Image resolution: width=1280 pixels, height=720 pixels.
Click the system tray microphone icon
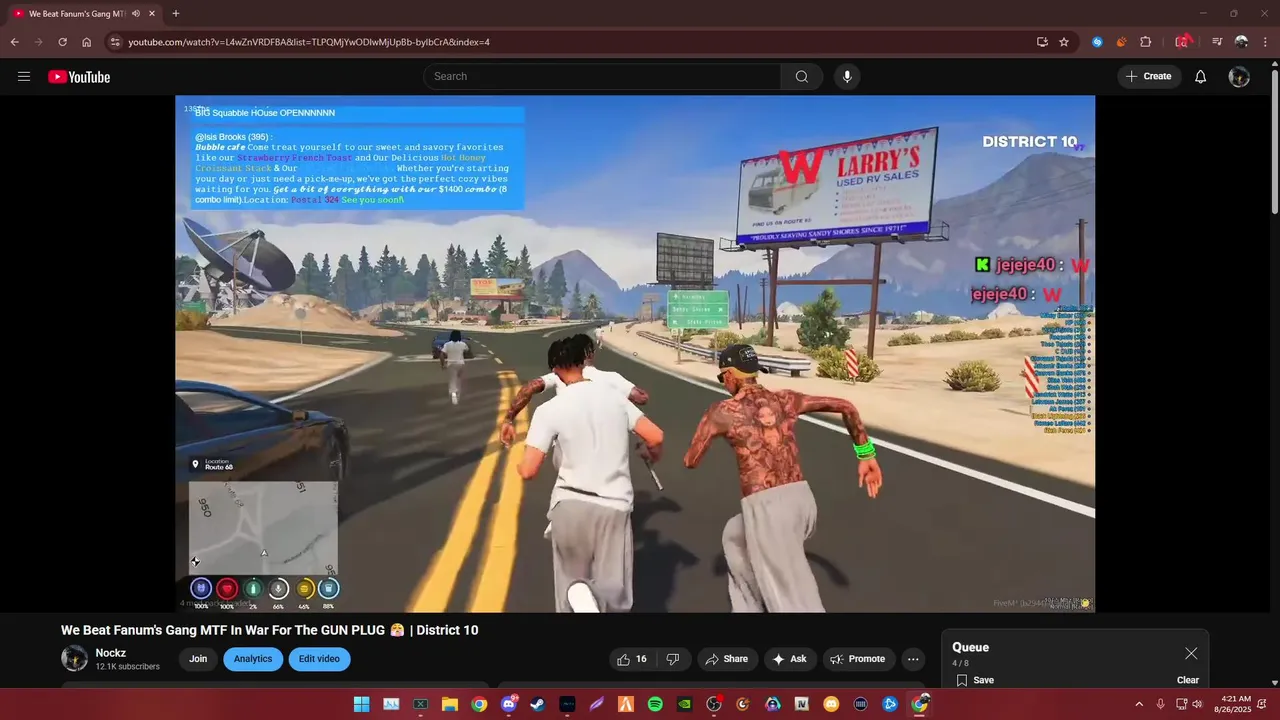coord(1160,704)
